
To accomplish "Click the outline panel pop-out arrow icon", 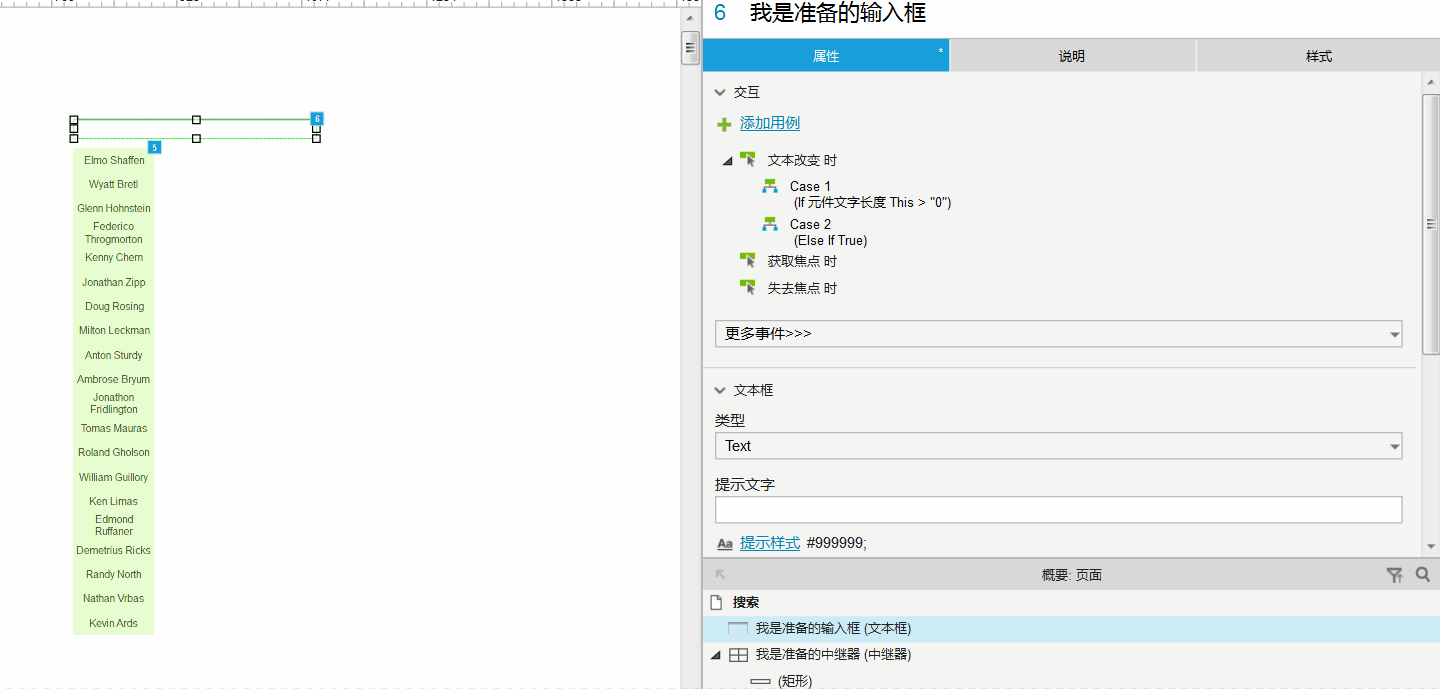I will (x=720, y=575).
